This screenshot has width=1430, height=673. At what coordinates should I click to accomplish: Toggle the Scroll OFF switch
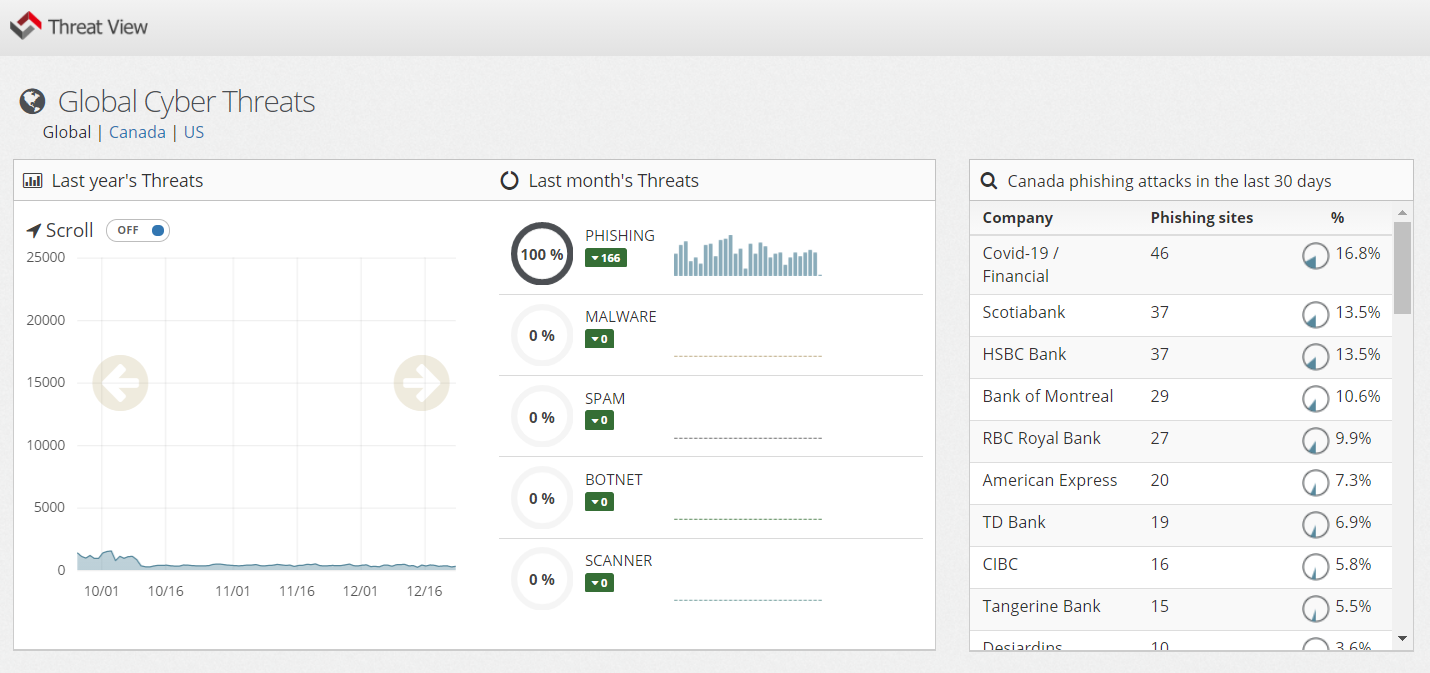138,230
